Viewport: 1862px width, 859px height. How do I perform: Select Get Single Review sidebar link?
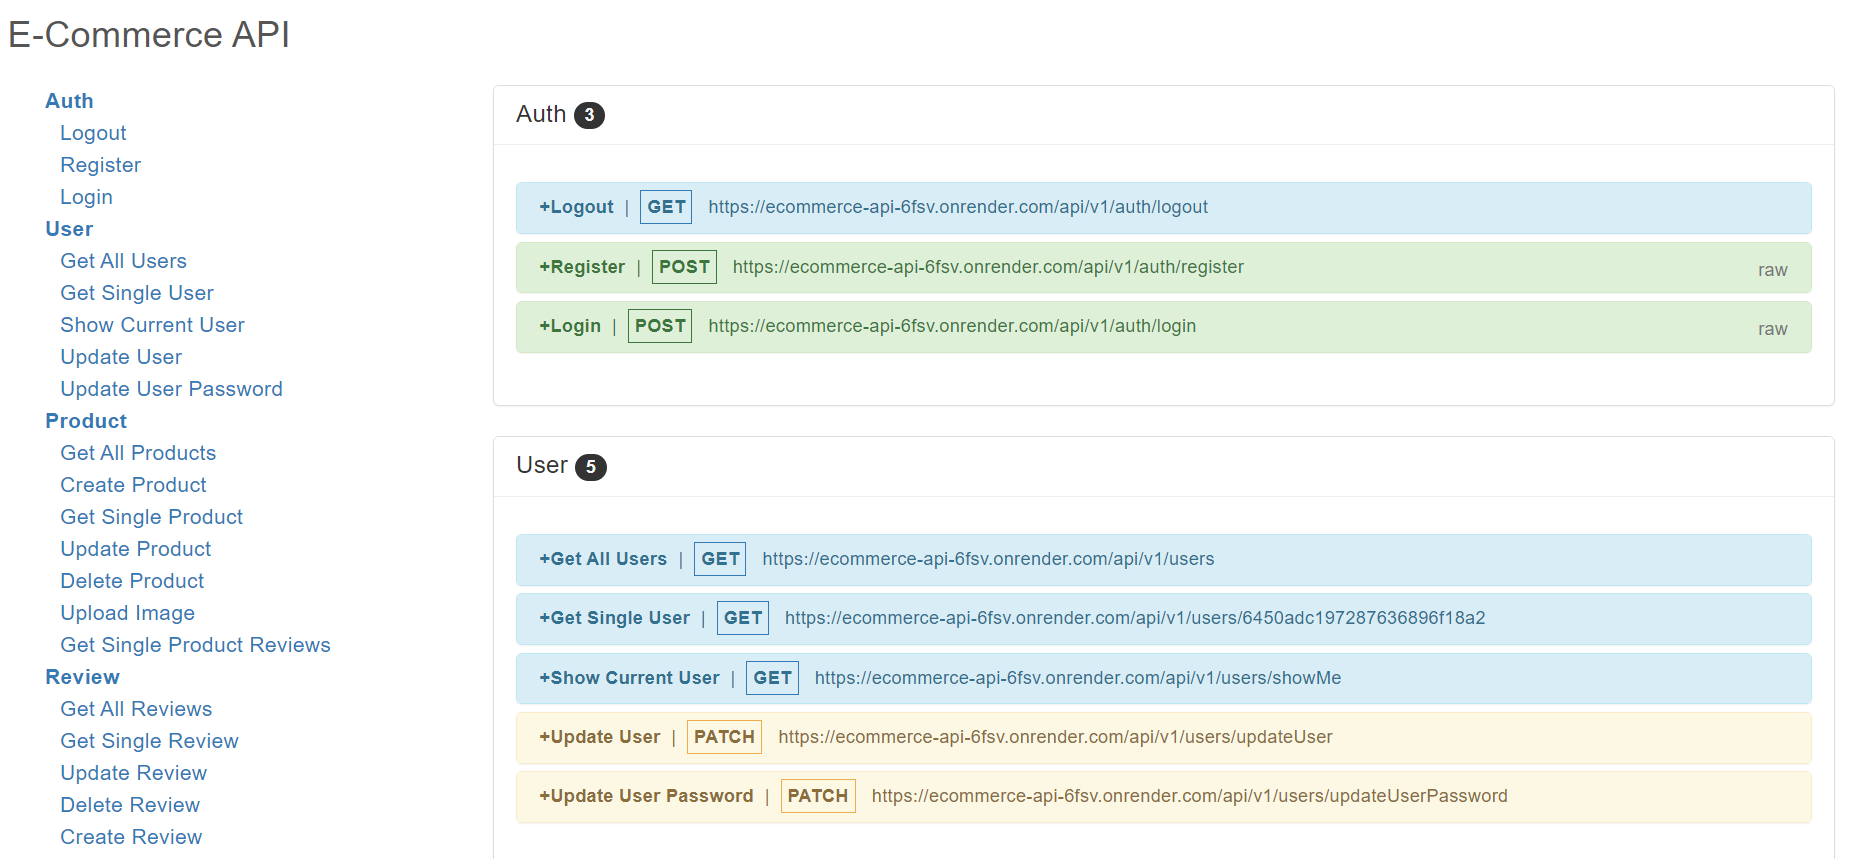point(149,741)
